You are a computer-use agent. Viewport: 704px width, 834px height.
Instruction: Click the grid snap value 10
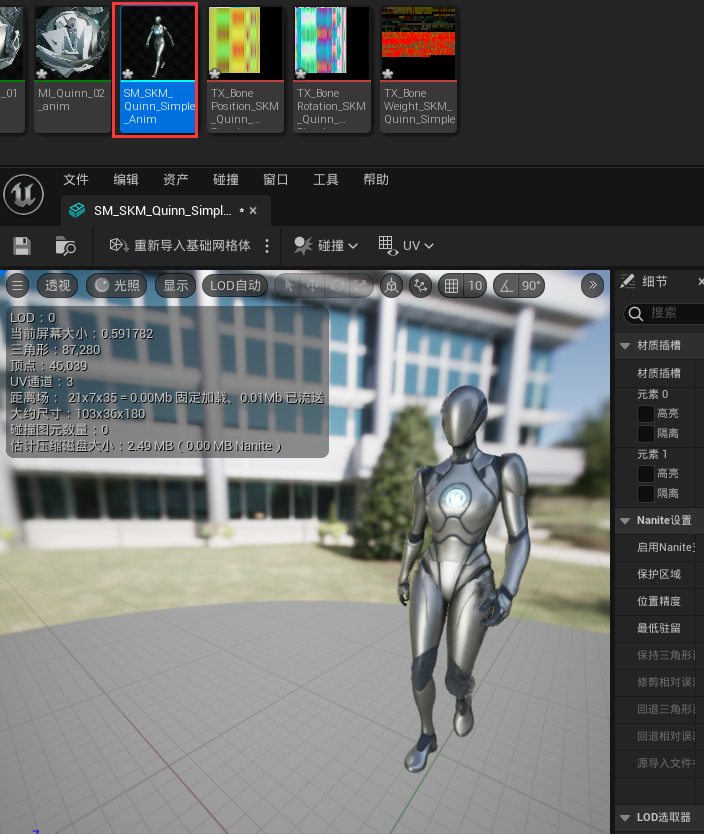click(475, 286)
